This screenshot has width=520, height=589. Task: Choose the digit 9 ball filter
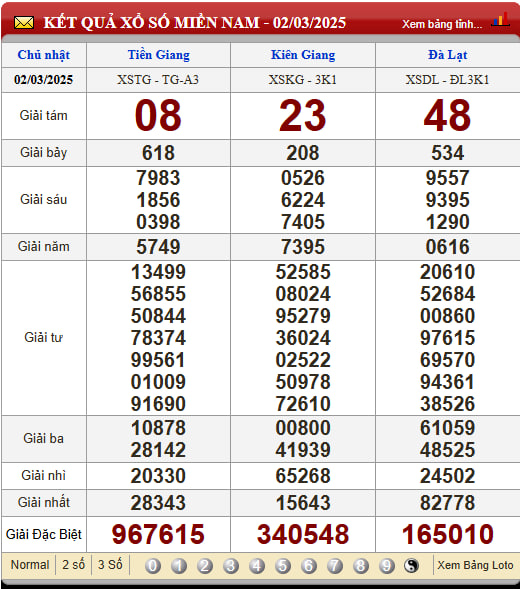[387, 566]
